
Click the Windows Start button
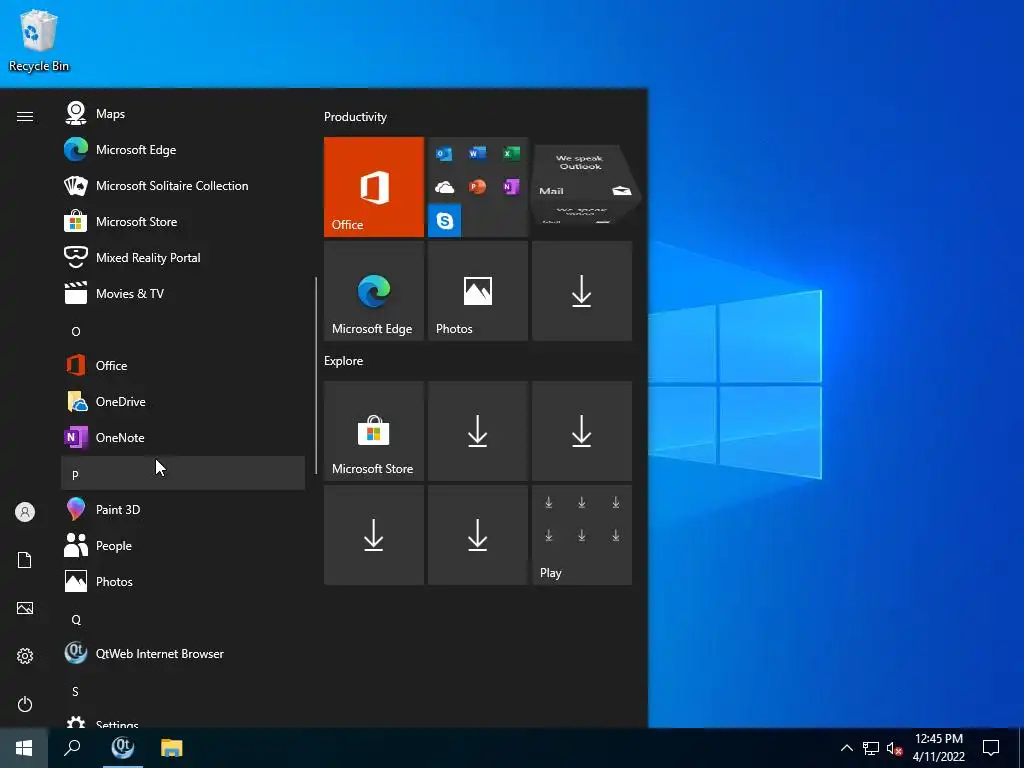tap(24, 748)
